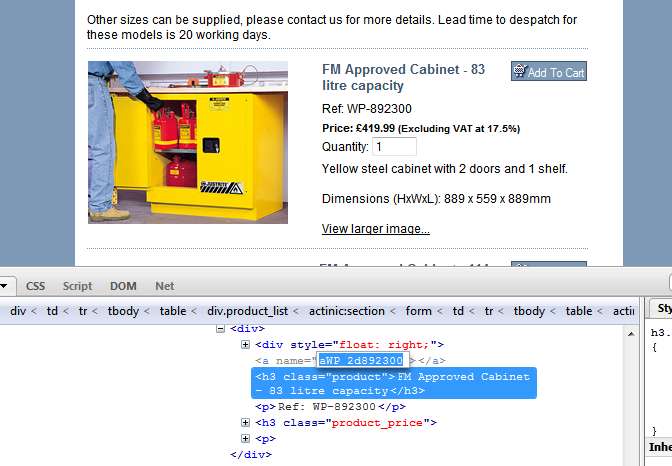Image resolution: width=672 pixels, height=466 pixels.
Task: Click the yellow cabinet product photo
Action: click(188, 142)
